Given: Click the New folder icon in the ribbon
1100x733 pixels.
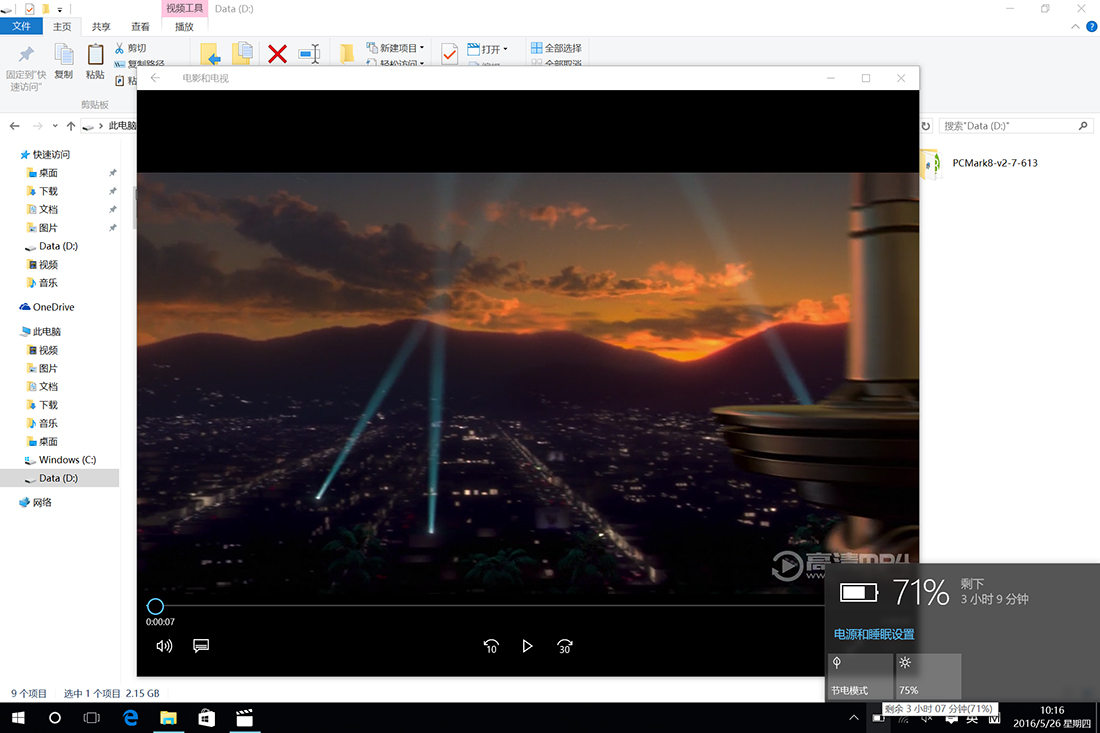Looking at the screenshot, I should tap(347, 54).
